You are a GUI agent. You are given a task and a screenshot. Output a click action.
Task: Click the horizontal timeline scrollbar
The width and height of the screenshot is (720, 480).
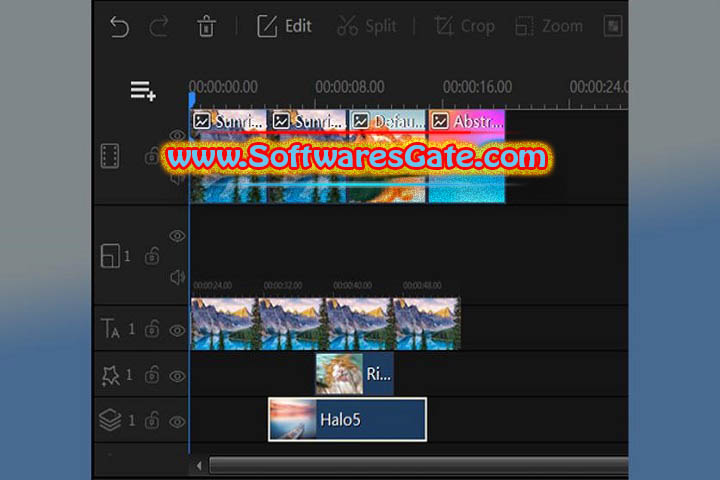coord(418,466)
